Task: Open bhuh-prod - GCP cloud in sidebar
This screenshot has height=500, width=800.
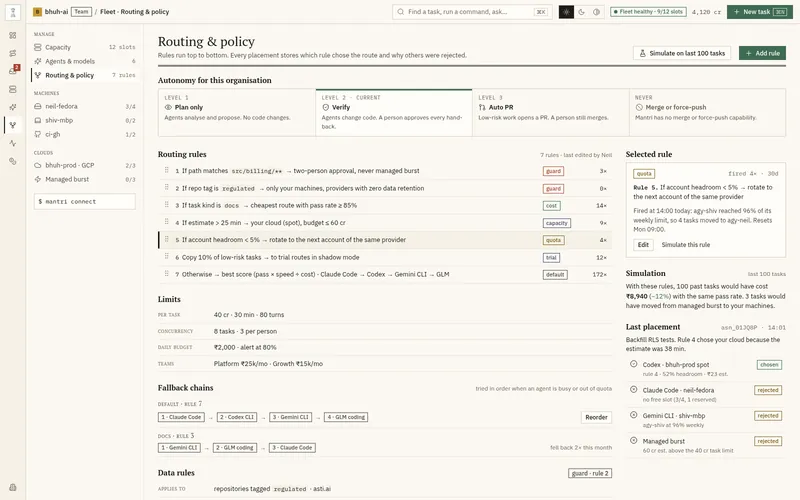Action: 85,165
